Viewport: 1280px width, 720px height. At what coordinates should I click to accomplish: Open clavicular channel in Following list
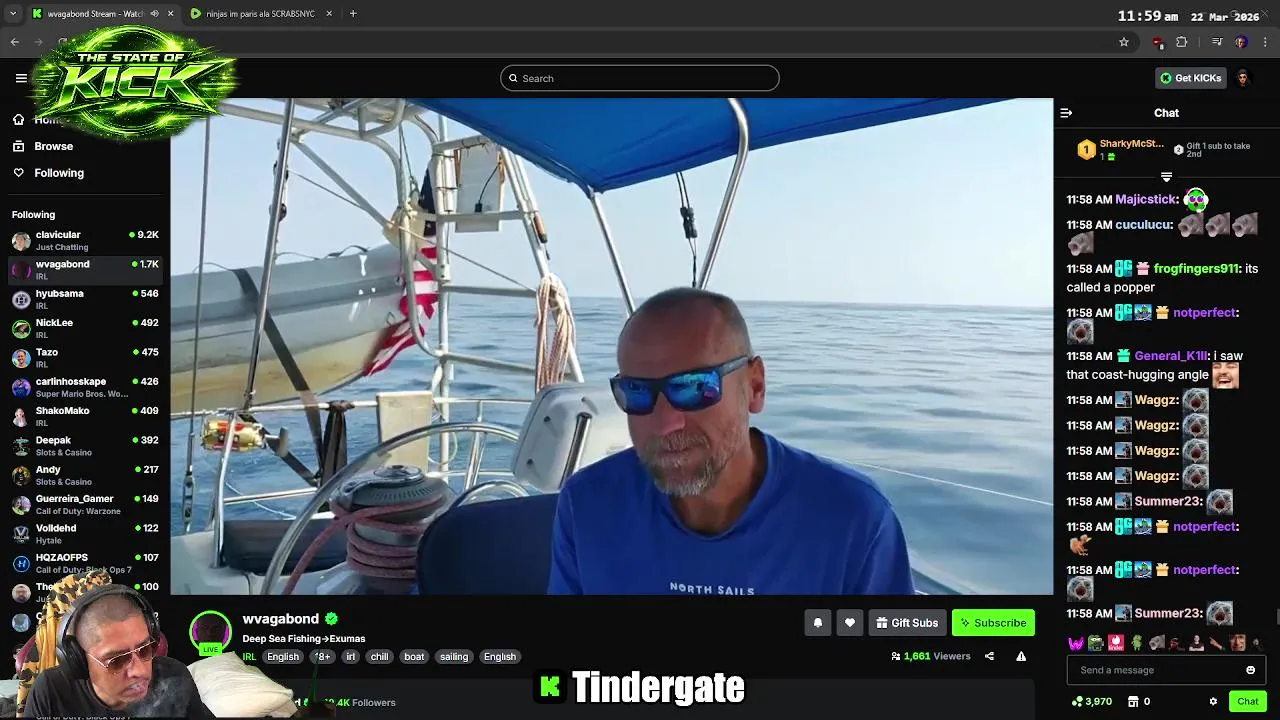85,240
